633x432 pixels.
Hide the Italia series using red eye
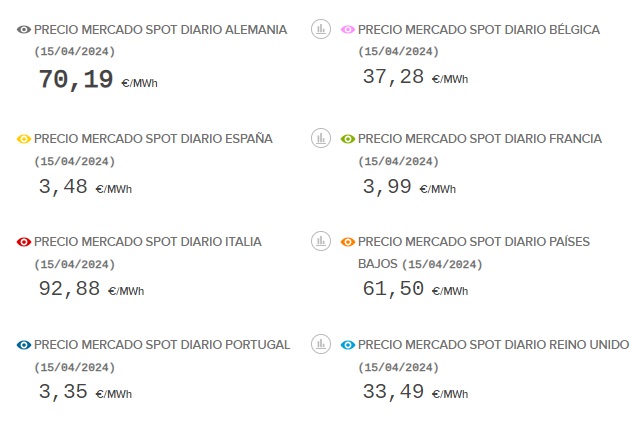(x=24, y=242)
